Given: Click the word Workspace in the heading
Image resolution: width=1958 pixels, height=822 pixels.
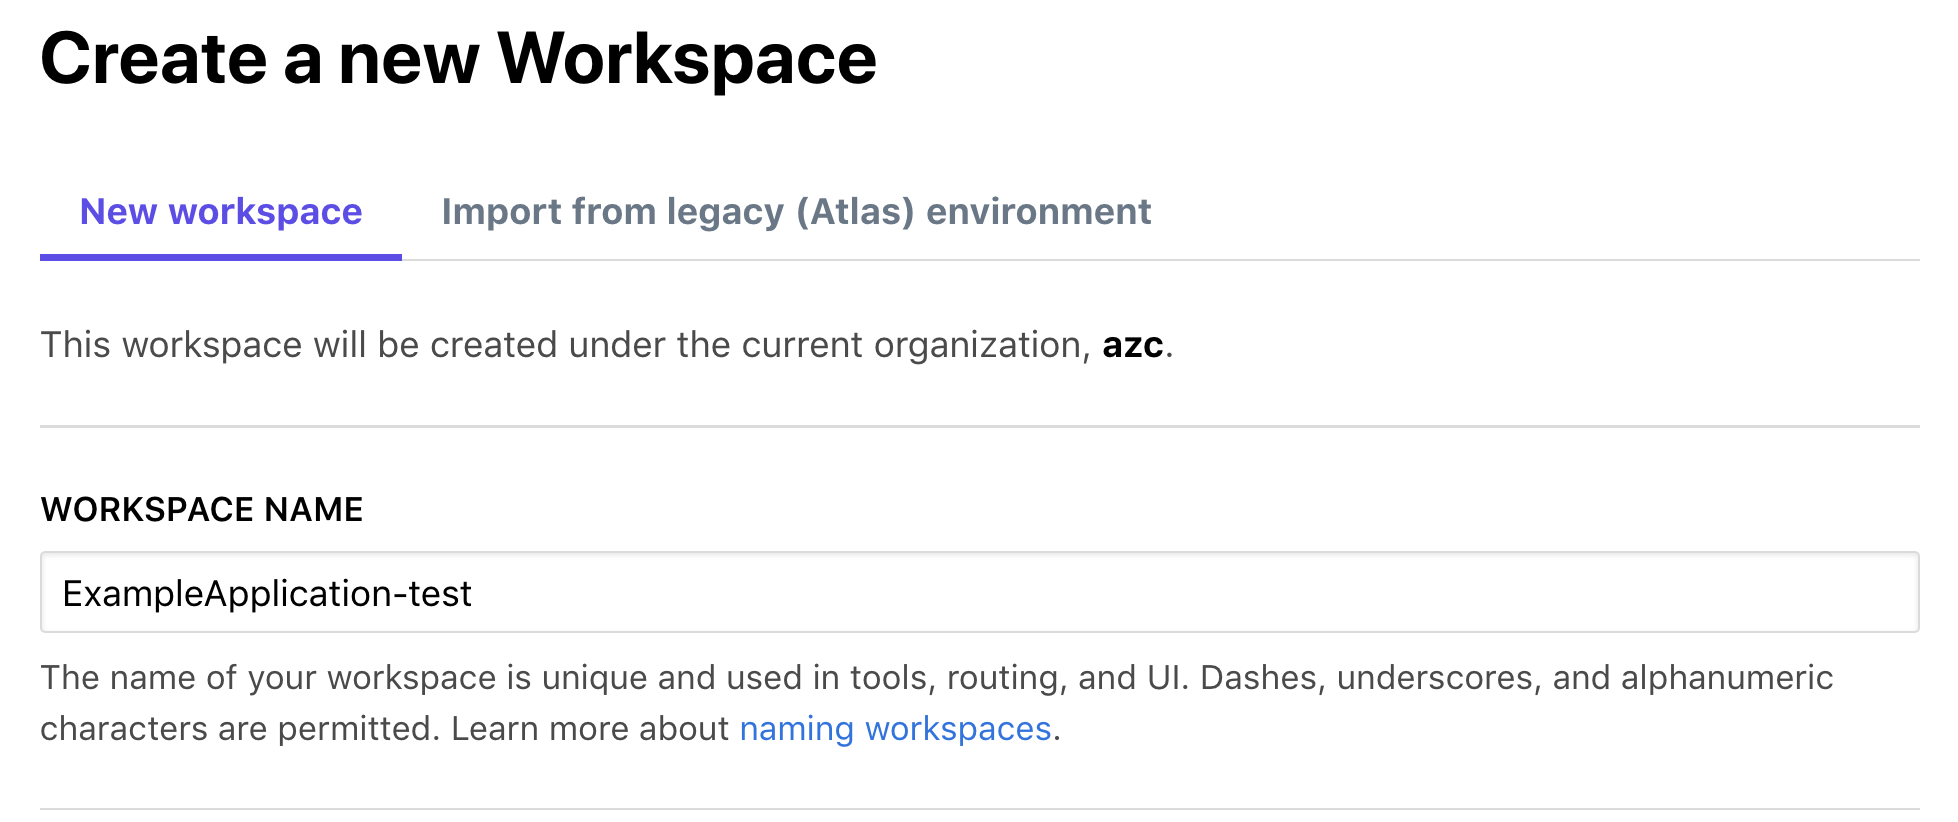Looking at the screenshot, I should pyautogui.click(x=686, y=59).
